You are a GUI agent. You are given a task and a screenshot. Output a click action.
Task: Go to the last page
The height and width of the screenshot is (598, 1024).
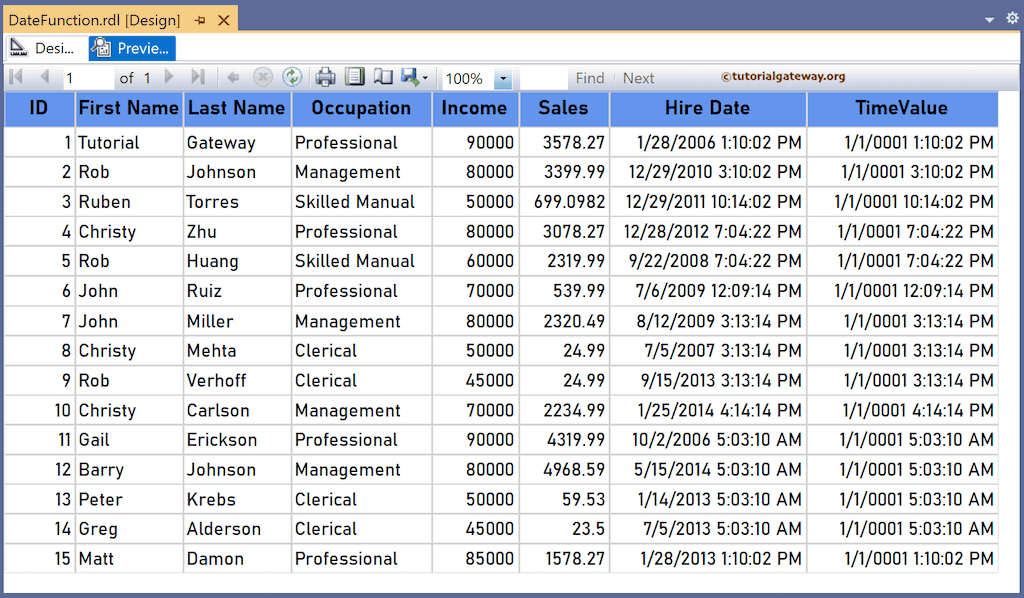(x=196, y=77)
